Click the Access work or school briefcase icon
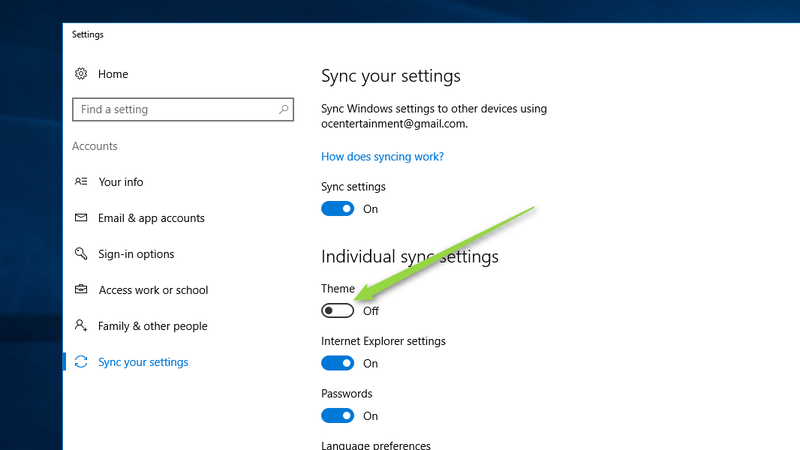The height and width of the screenshot is (450, 800). click(x=81, y=289)
